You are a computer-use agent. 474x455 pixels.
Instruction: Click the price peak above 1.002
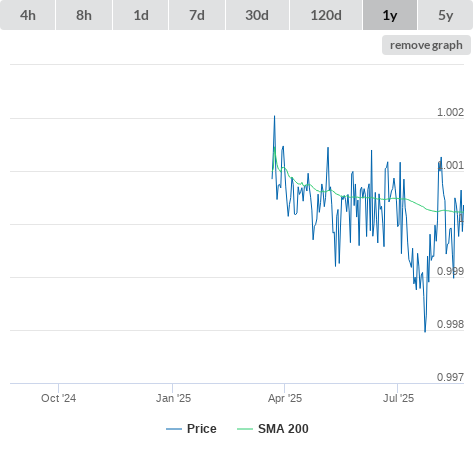(274, 116)
